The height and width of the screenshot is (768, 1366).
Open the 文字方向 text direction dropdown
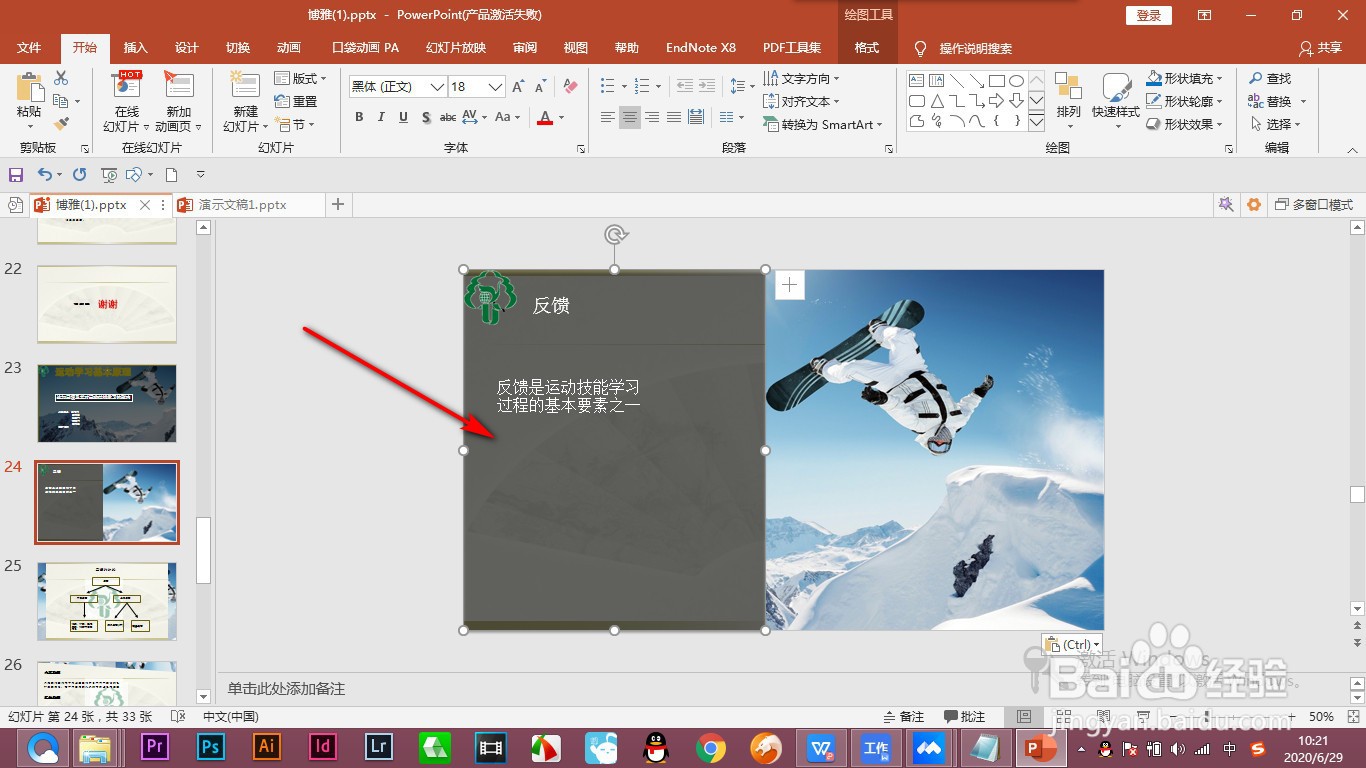[x=802, y=78]
